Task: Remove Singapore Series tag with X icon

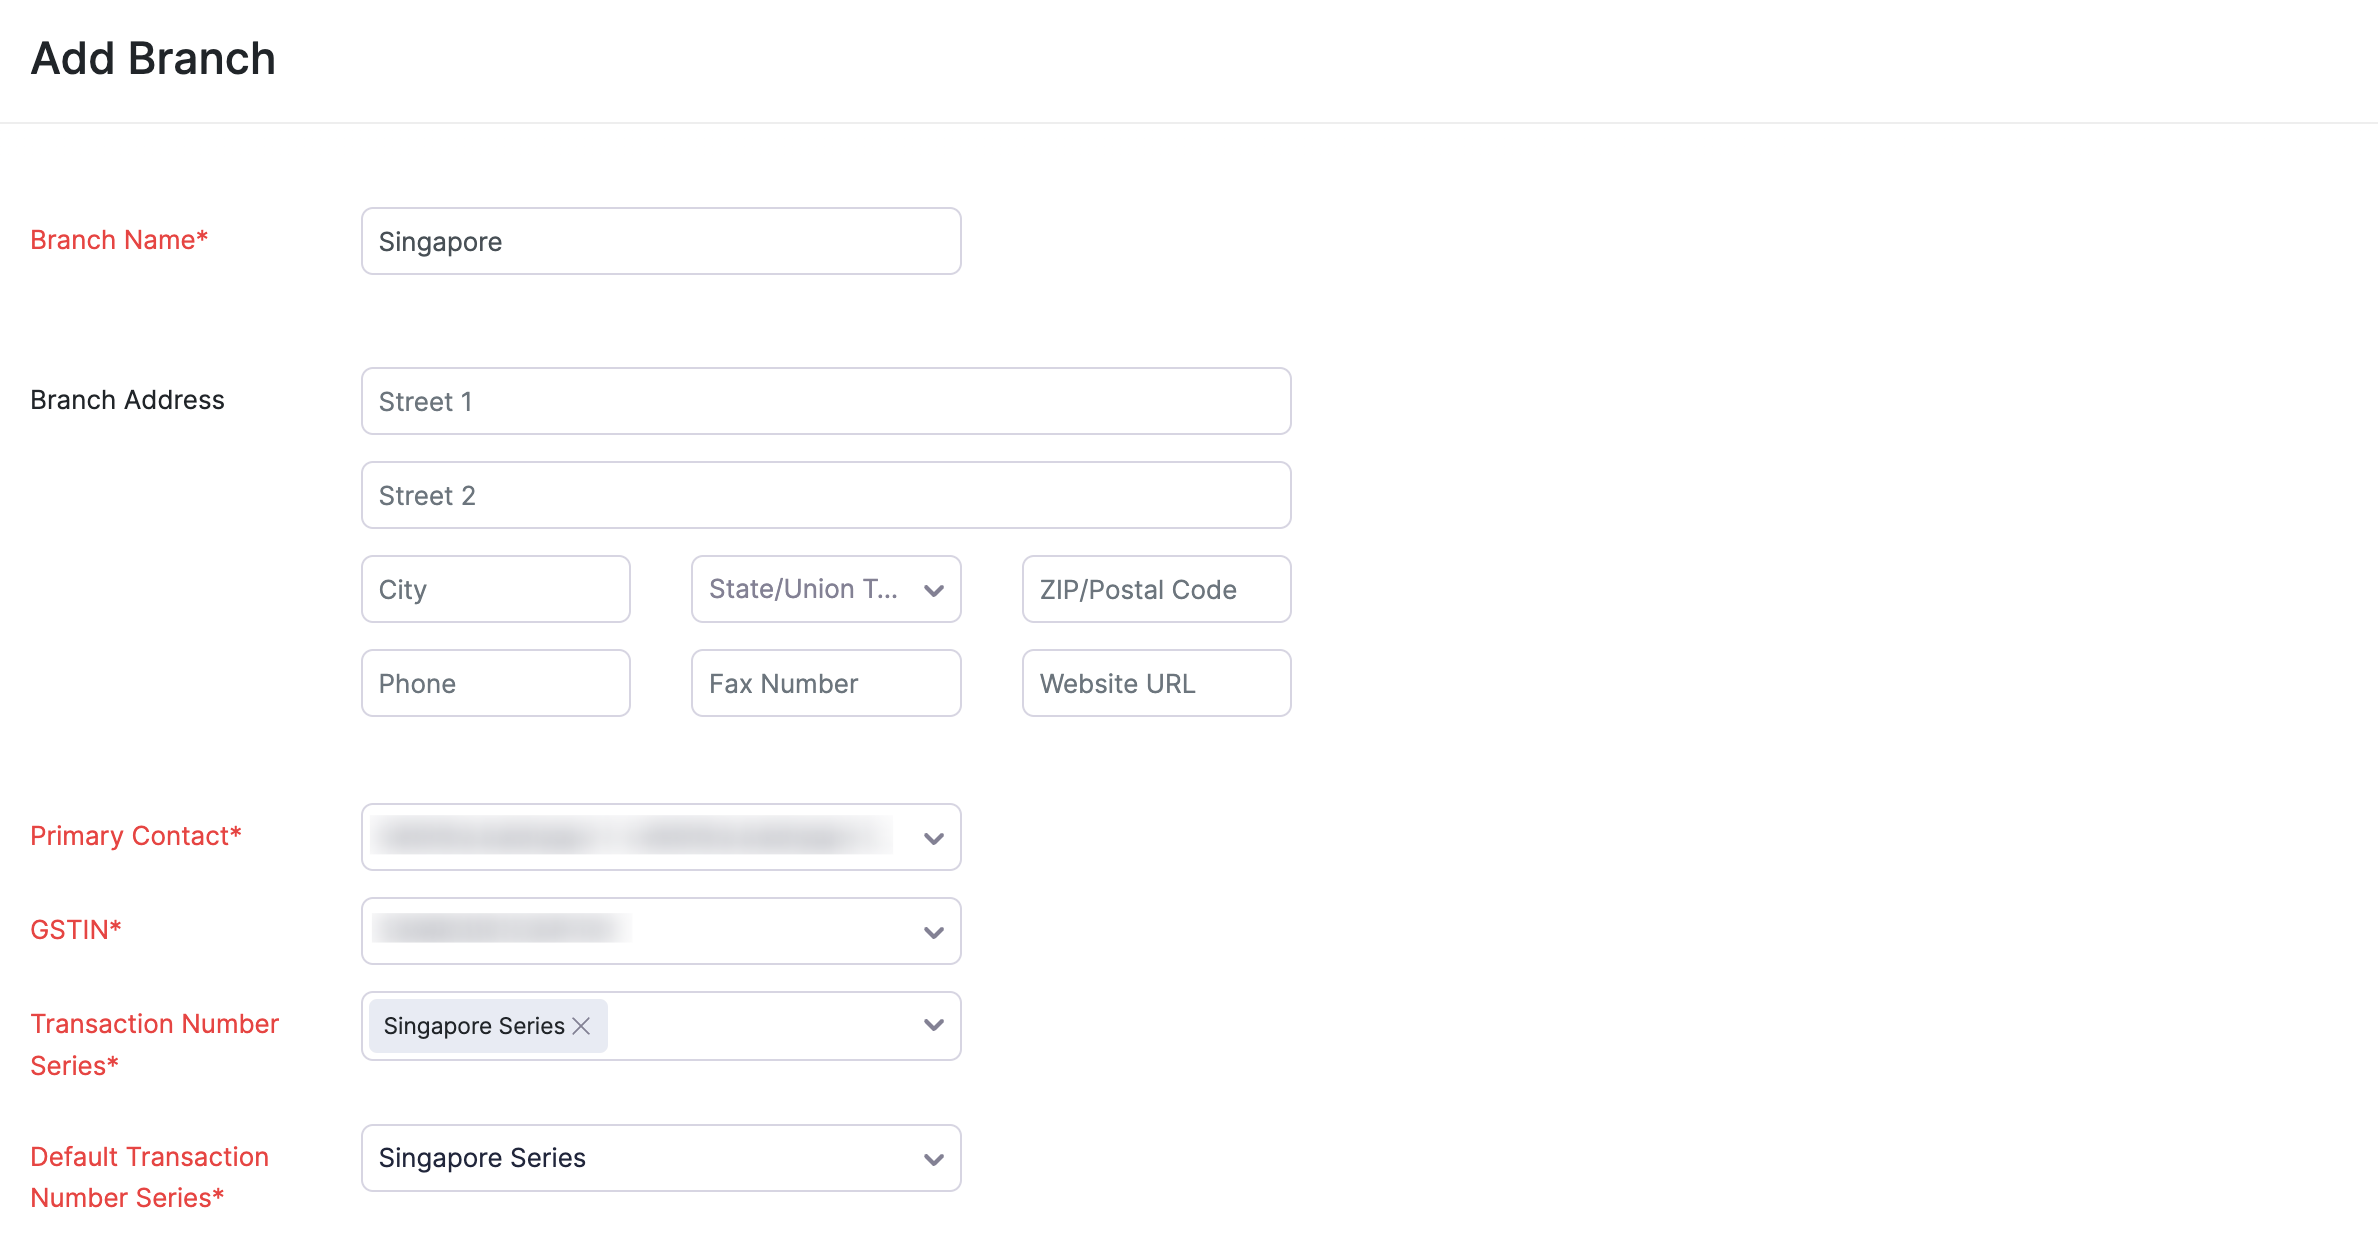Action: tap(582, 1026)
